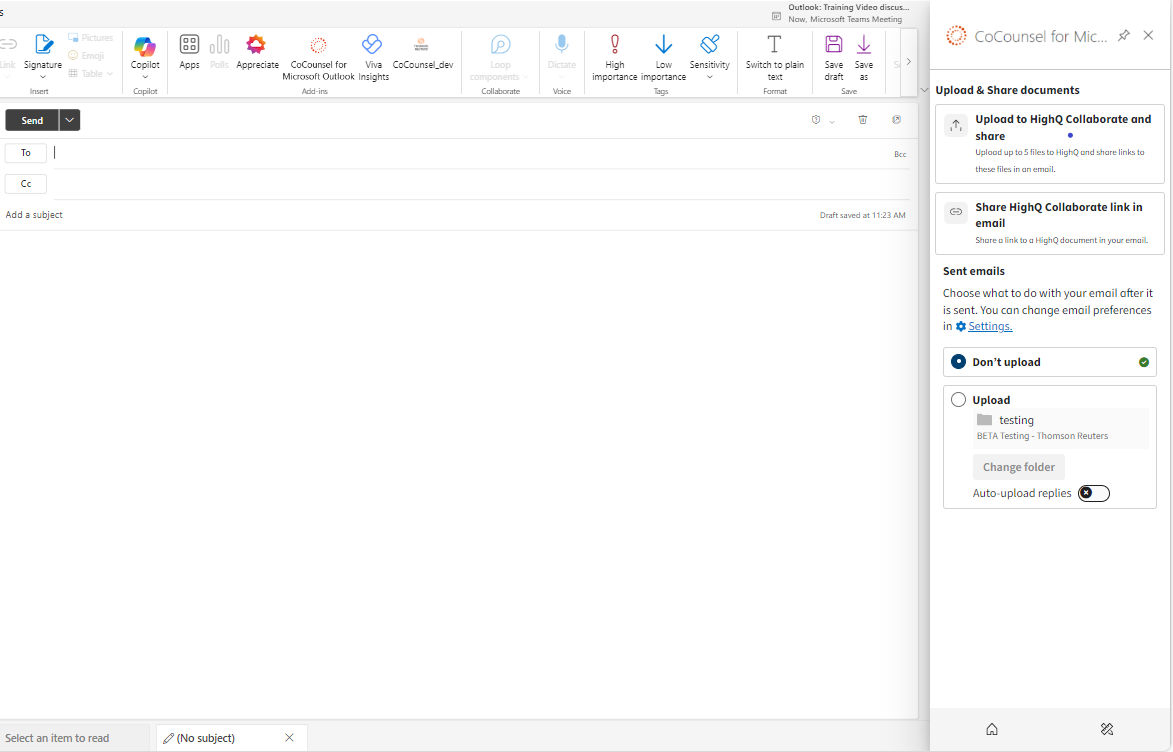Click Share HighQ Collaborate link in email

pos(1050,224)
